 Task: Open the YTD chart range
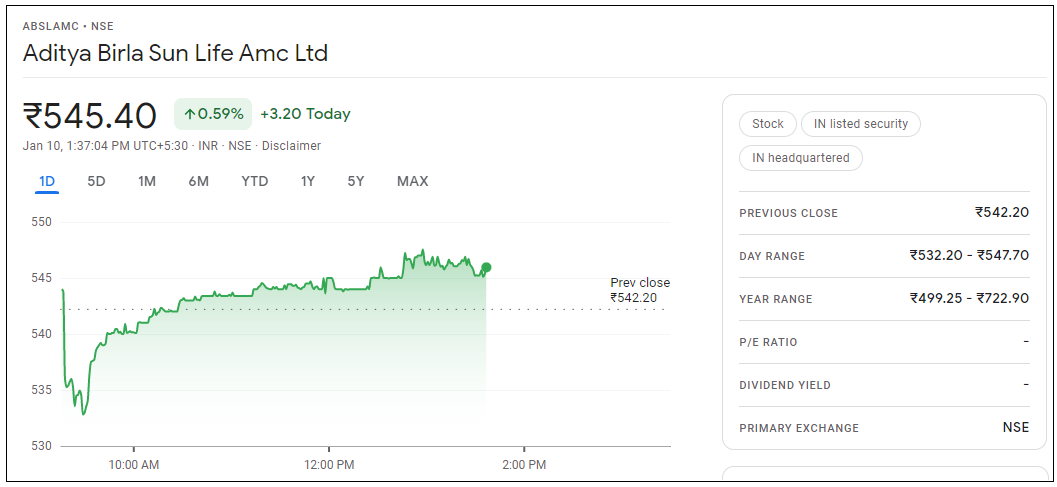click(x=255, y=181)
